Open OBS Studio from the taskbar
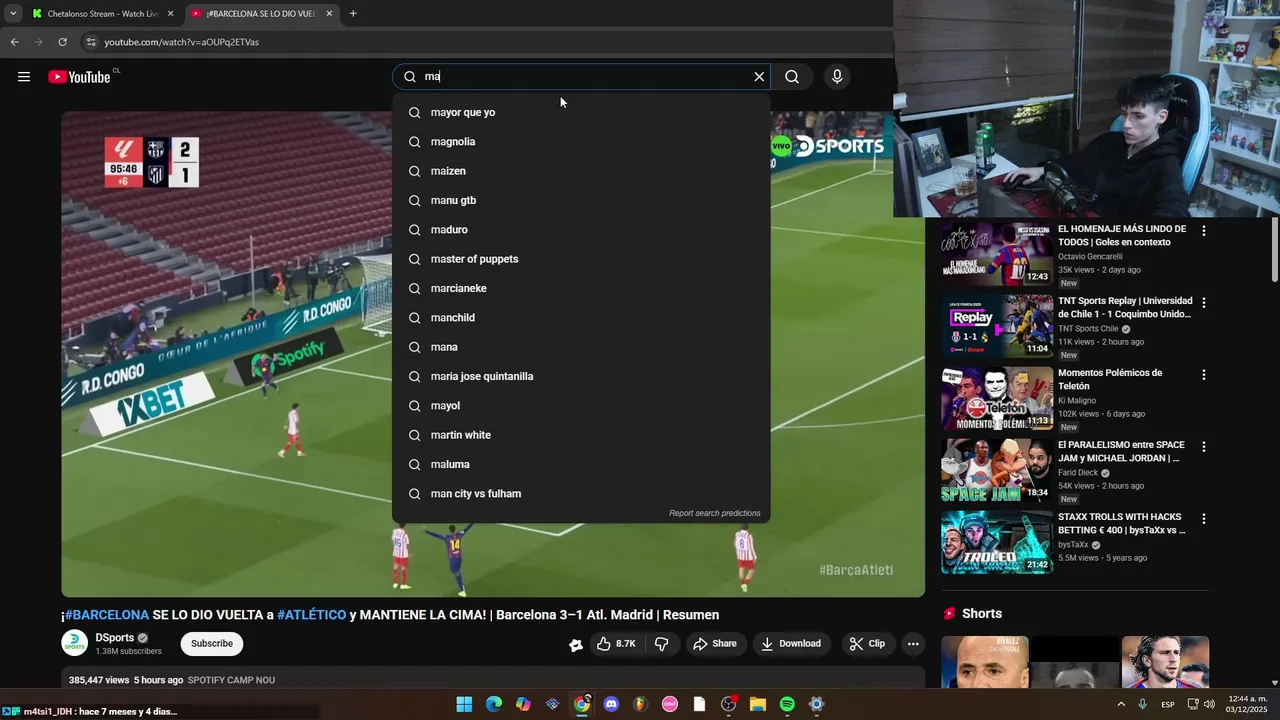The height and width of the screenshot is (720, 1280). 728,704
